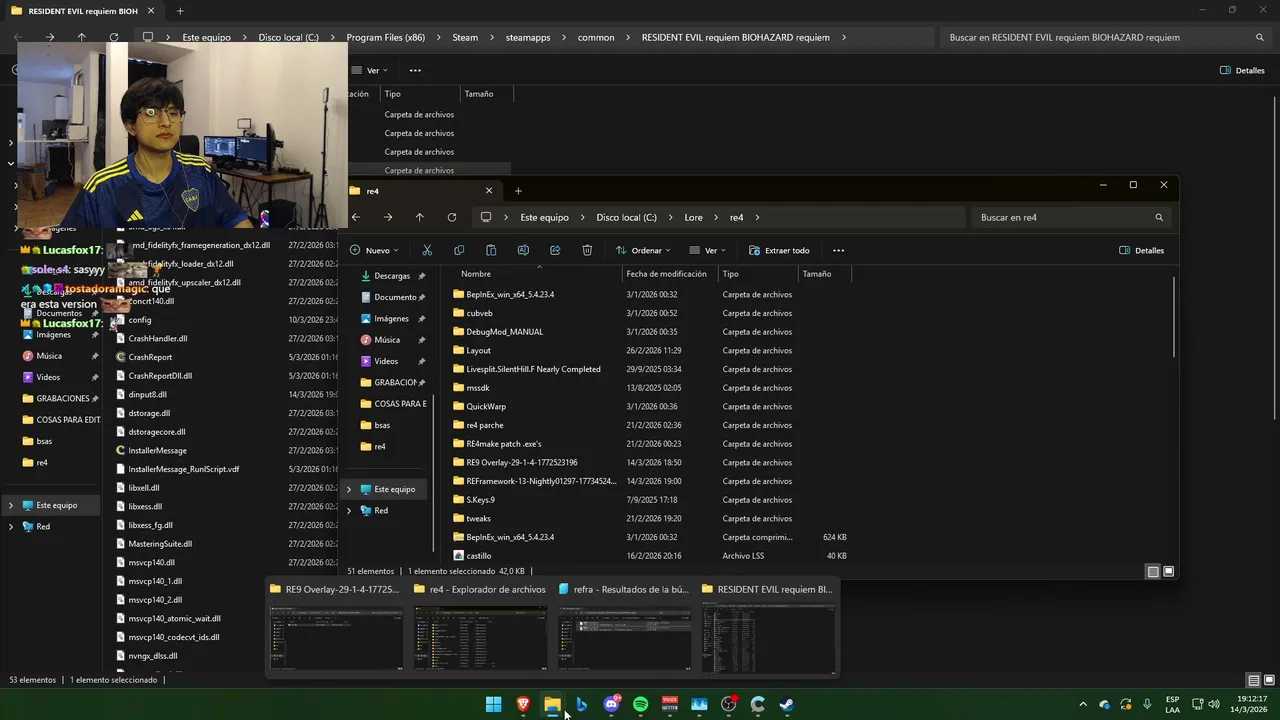Open the three-dots more menu in re4 toolbar

point(838,250)
